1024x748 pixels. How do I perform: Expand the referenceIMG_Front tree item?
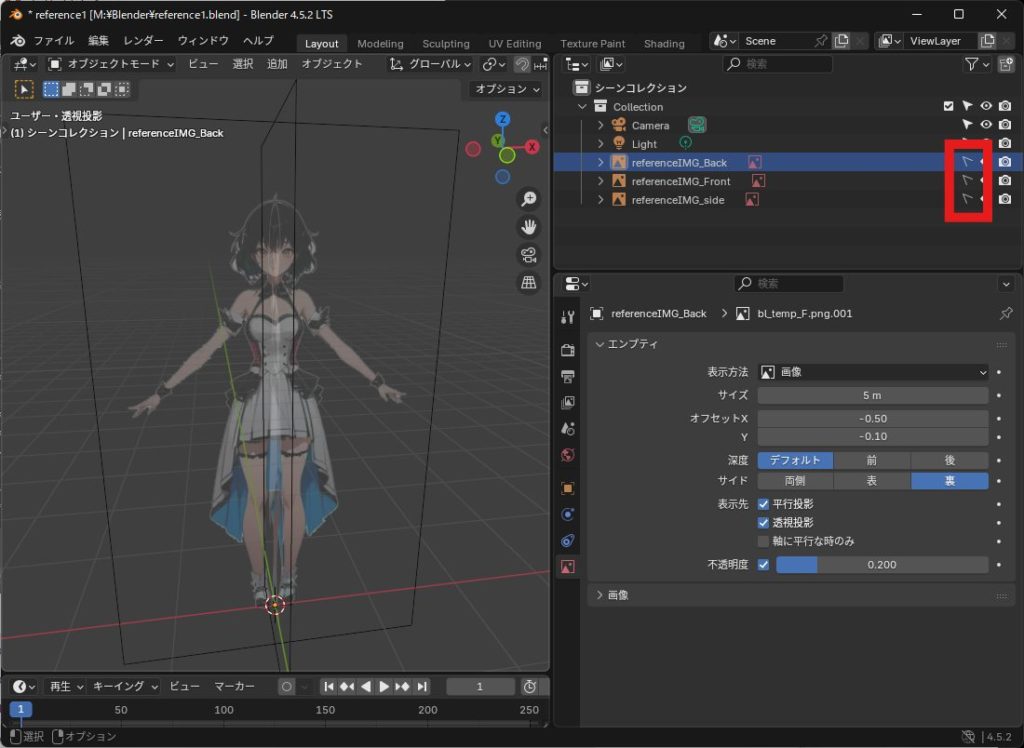point(601,181)
